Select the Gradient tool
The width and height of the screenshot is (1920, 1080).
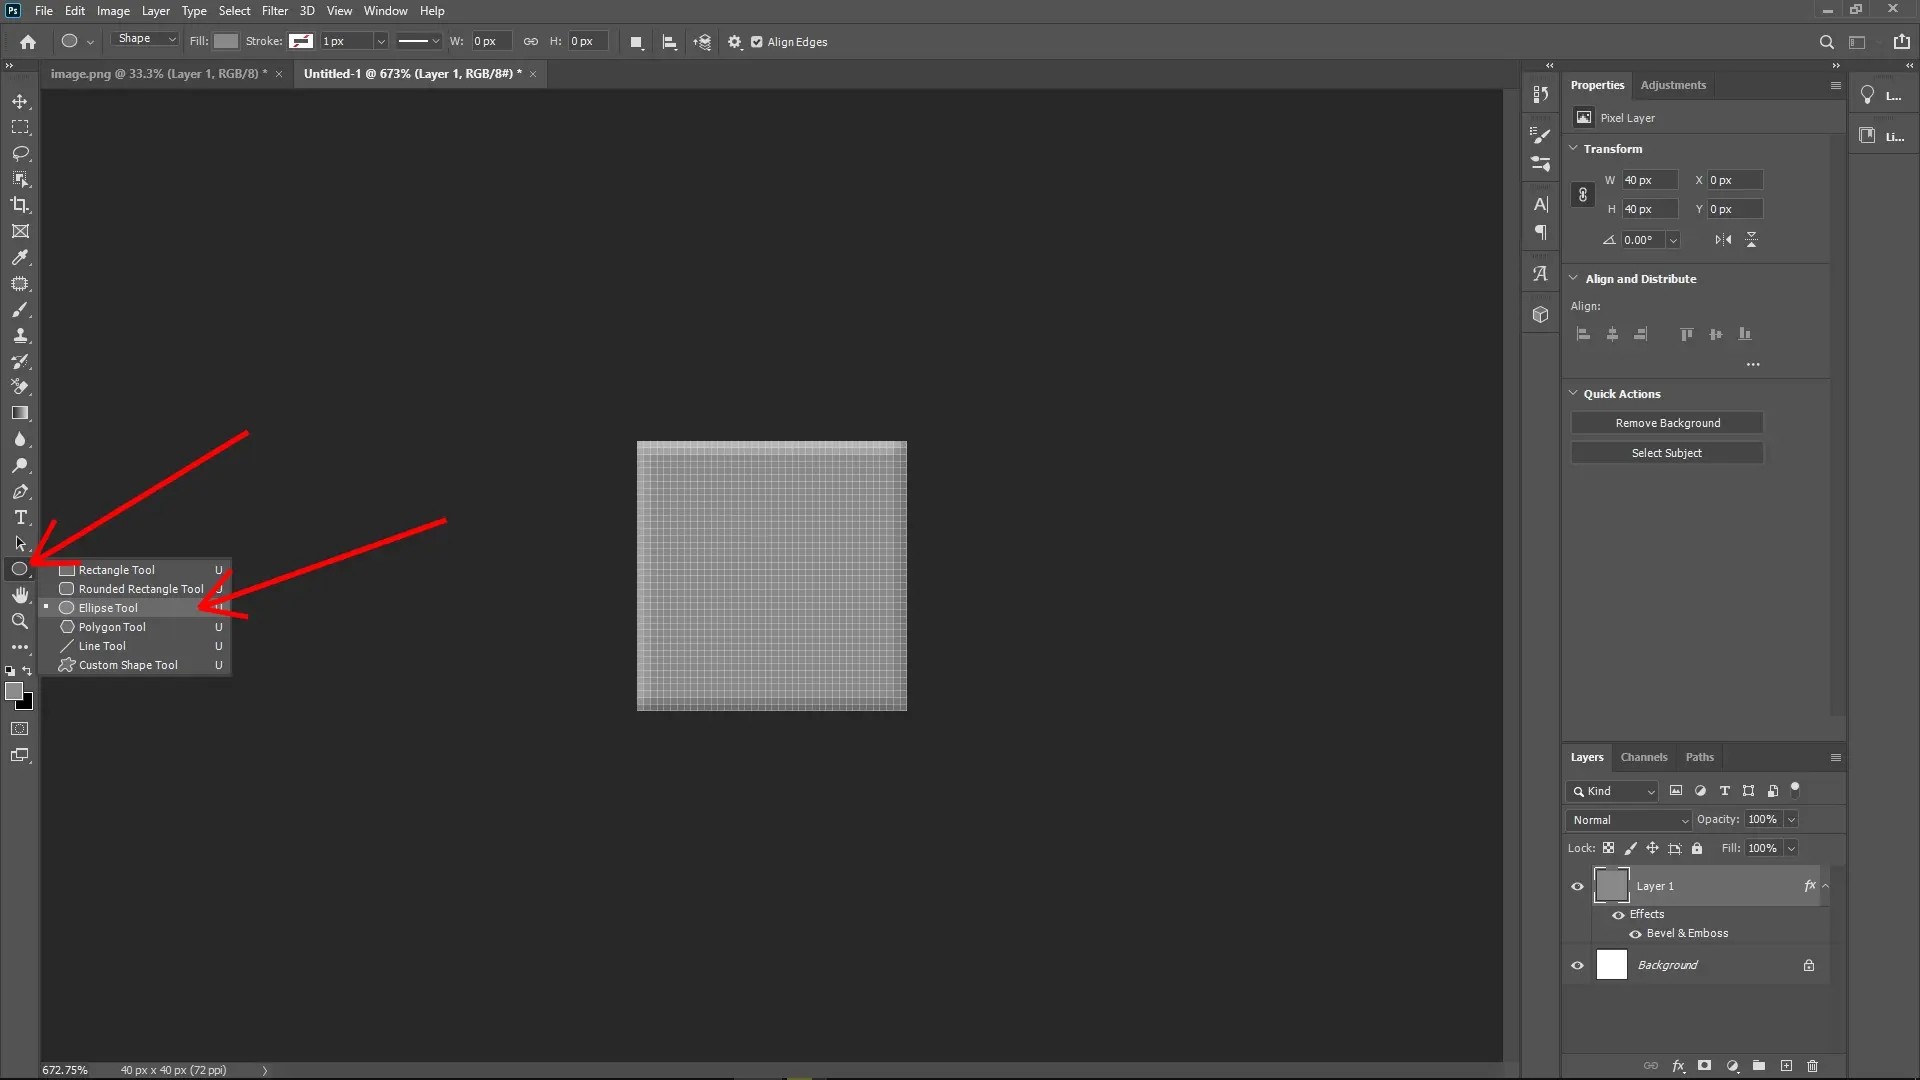20,414
